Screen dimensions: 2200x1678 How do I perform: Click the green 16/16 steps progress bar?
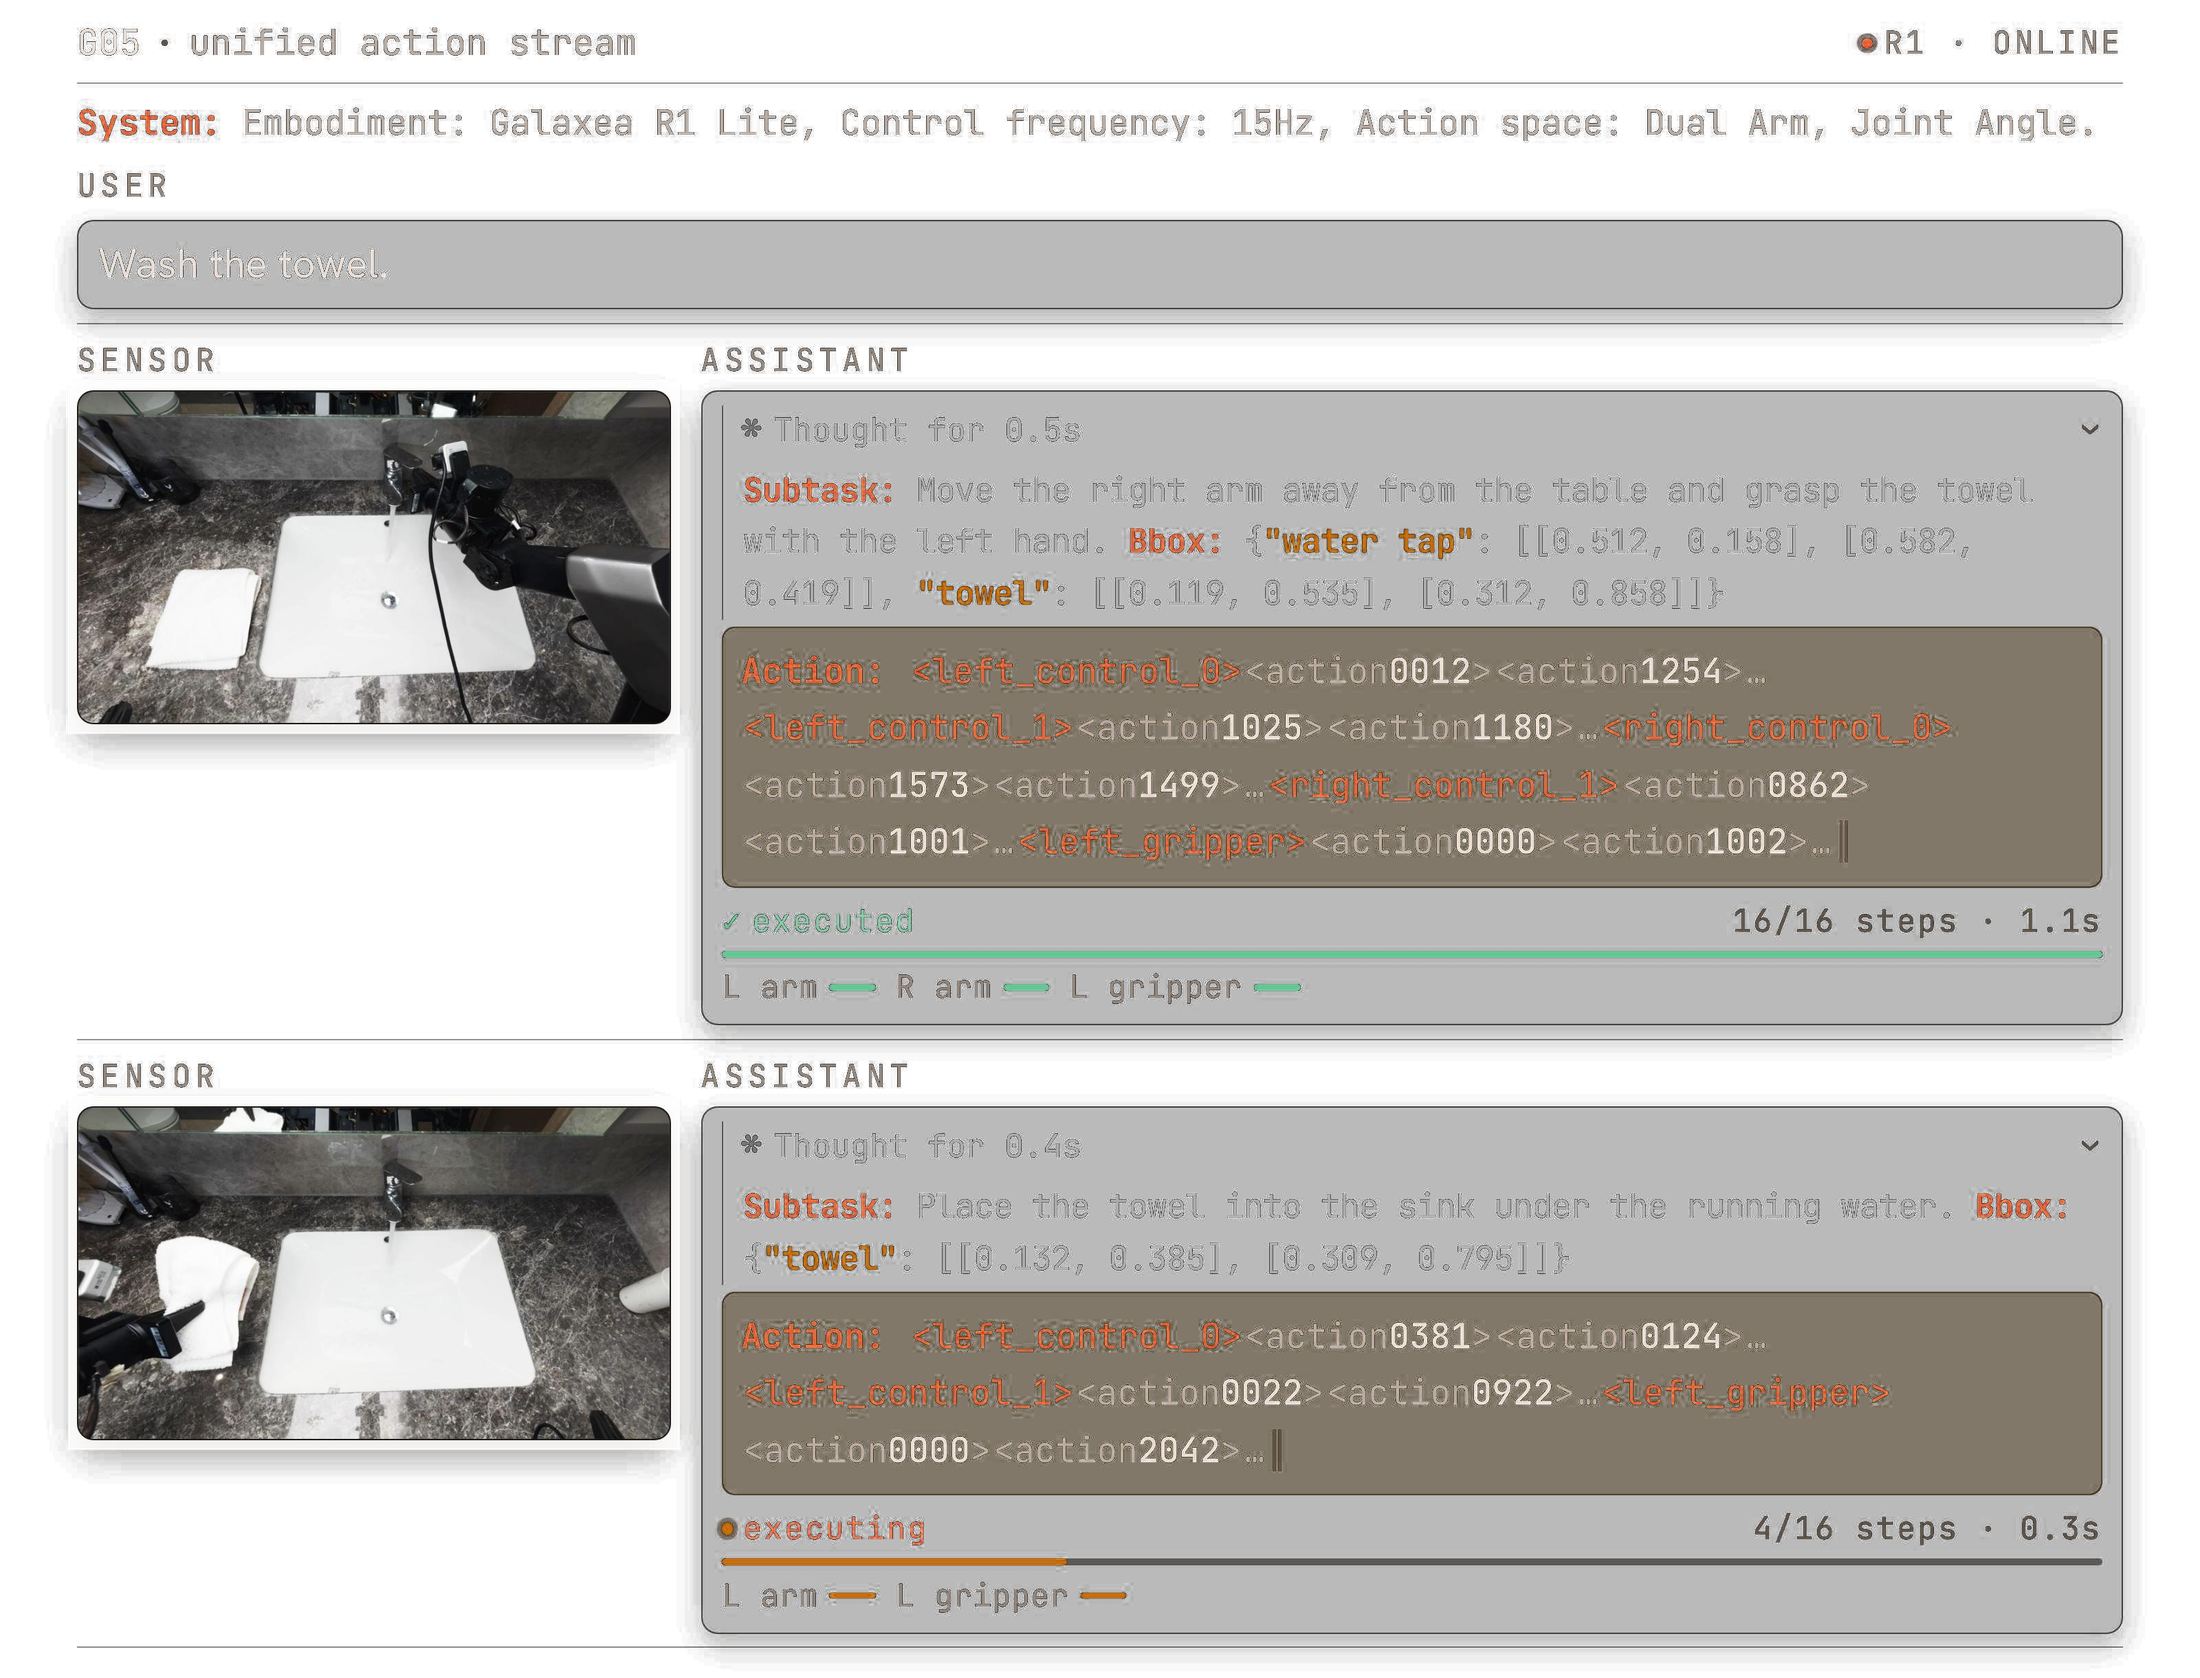pyautogui.click(x=1411, y=955)
